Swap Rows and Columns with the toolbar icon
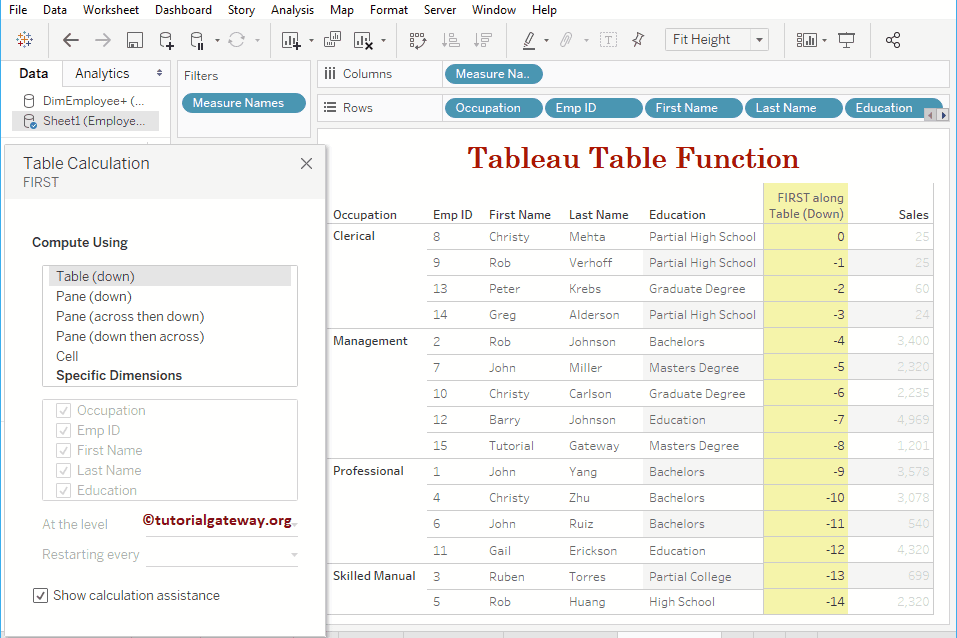957x638 pixels. point(418,40)
